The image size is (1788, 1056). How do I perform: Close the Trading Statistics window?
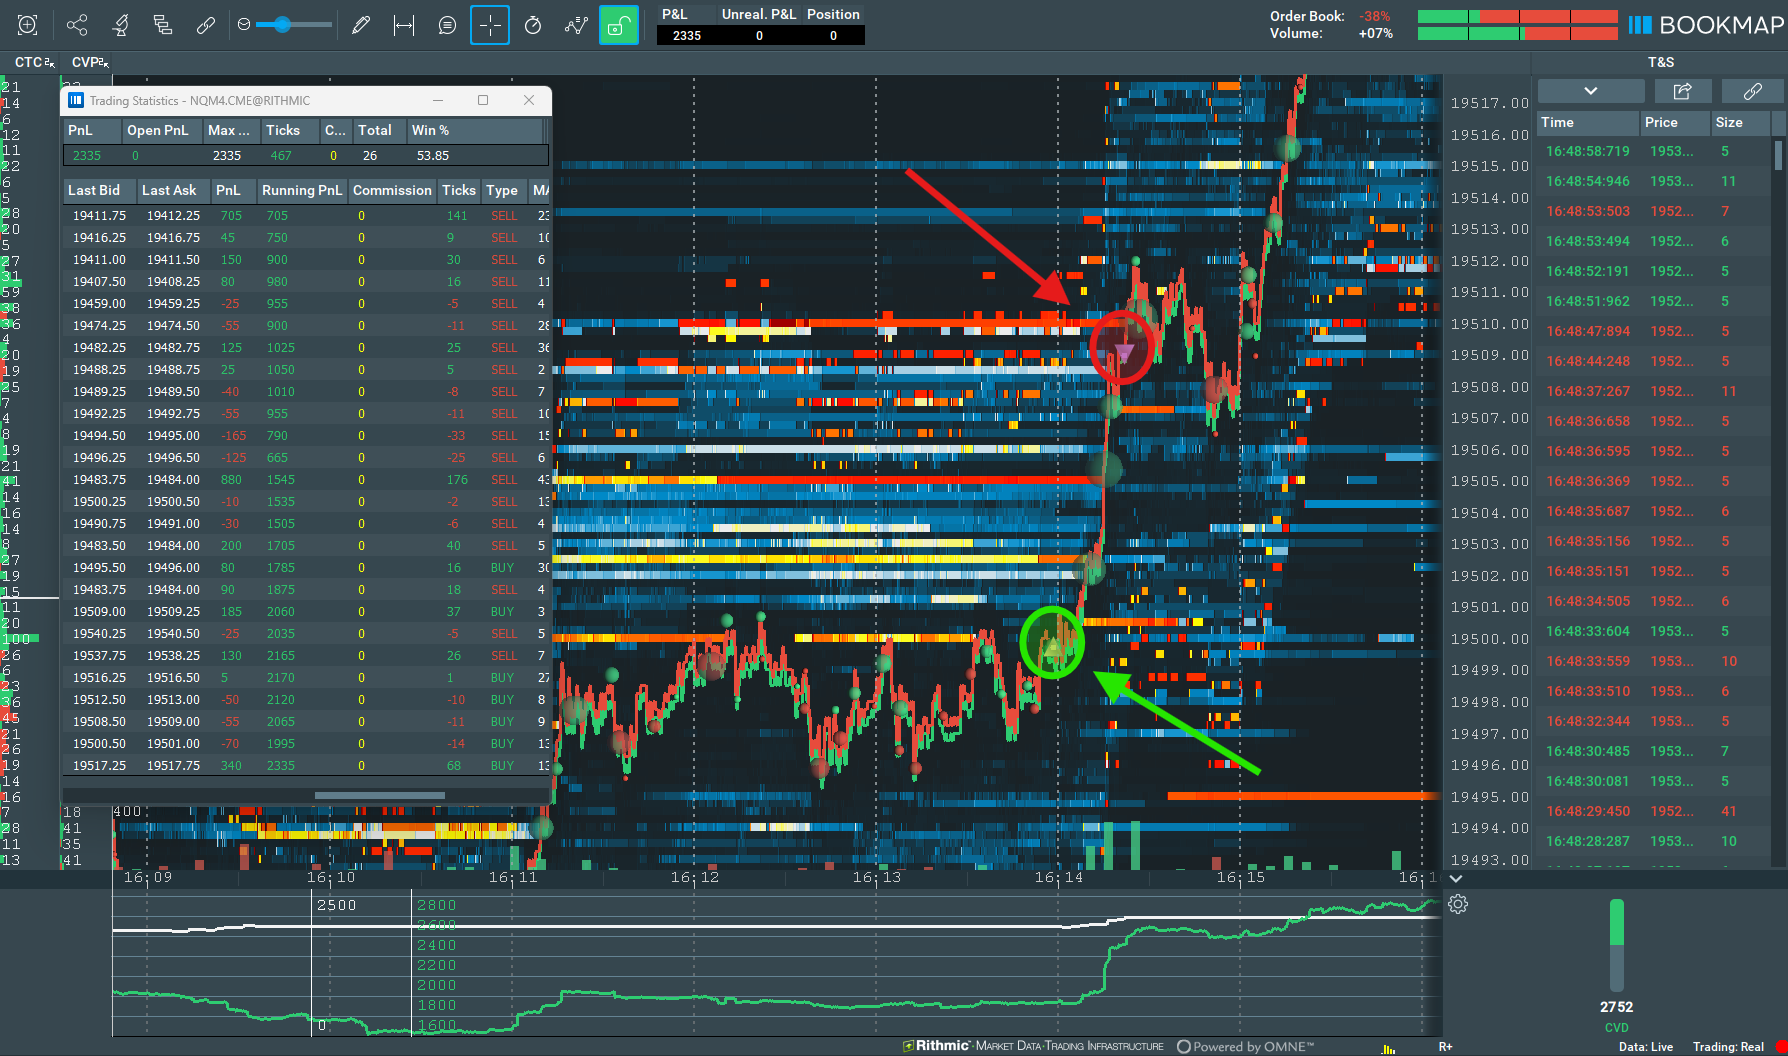coord(529,100)
